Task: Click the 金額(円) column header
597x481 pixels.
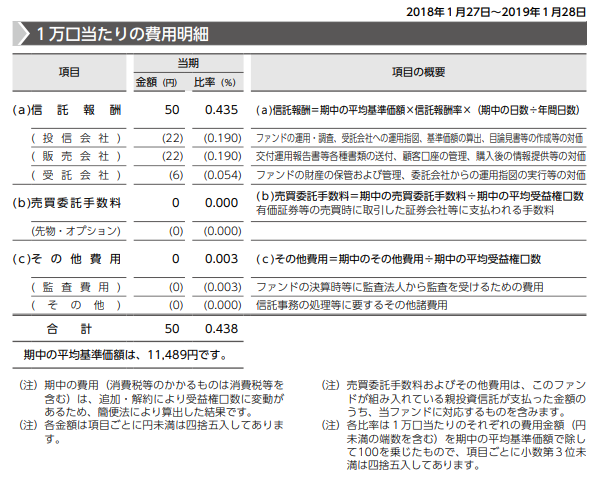Action: pyautogui.click(x=156, y=82)
